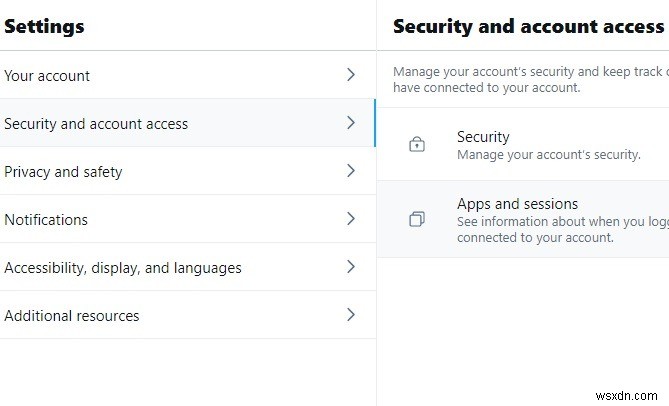Expand the Privacy and safety chevron
669x406 pixels.
click(x=350, y=171)
